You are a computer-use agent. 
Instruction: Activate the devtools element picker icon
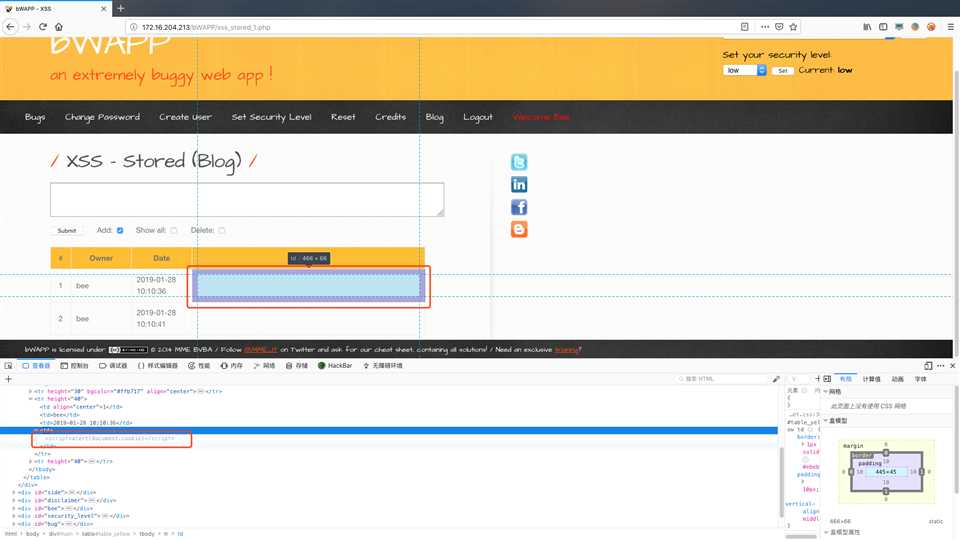[9, 366]
